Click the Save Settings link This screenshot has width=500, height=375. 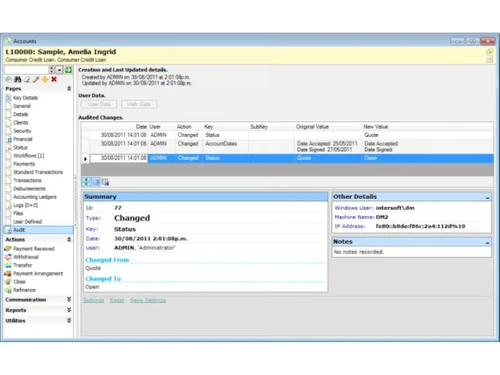148,300
